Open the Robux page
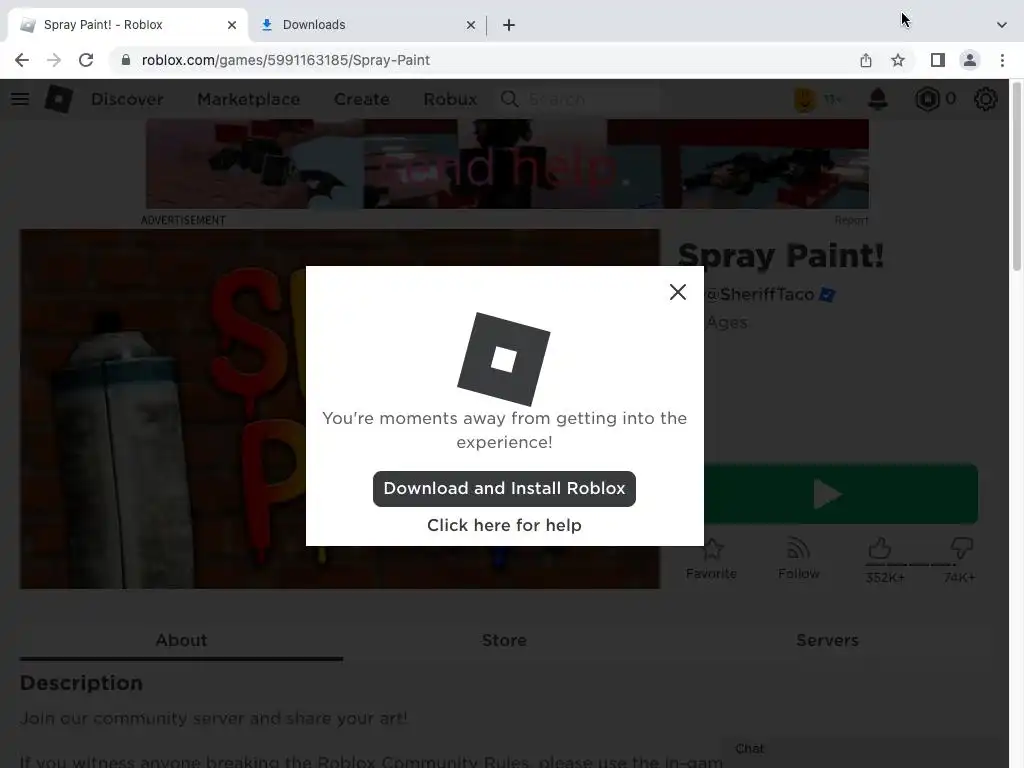 coord(450,99)
